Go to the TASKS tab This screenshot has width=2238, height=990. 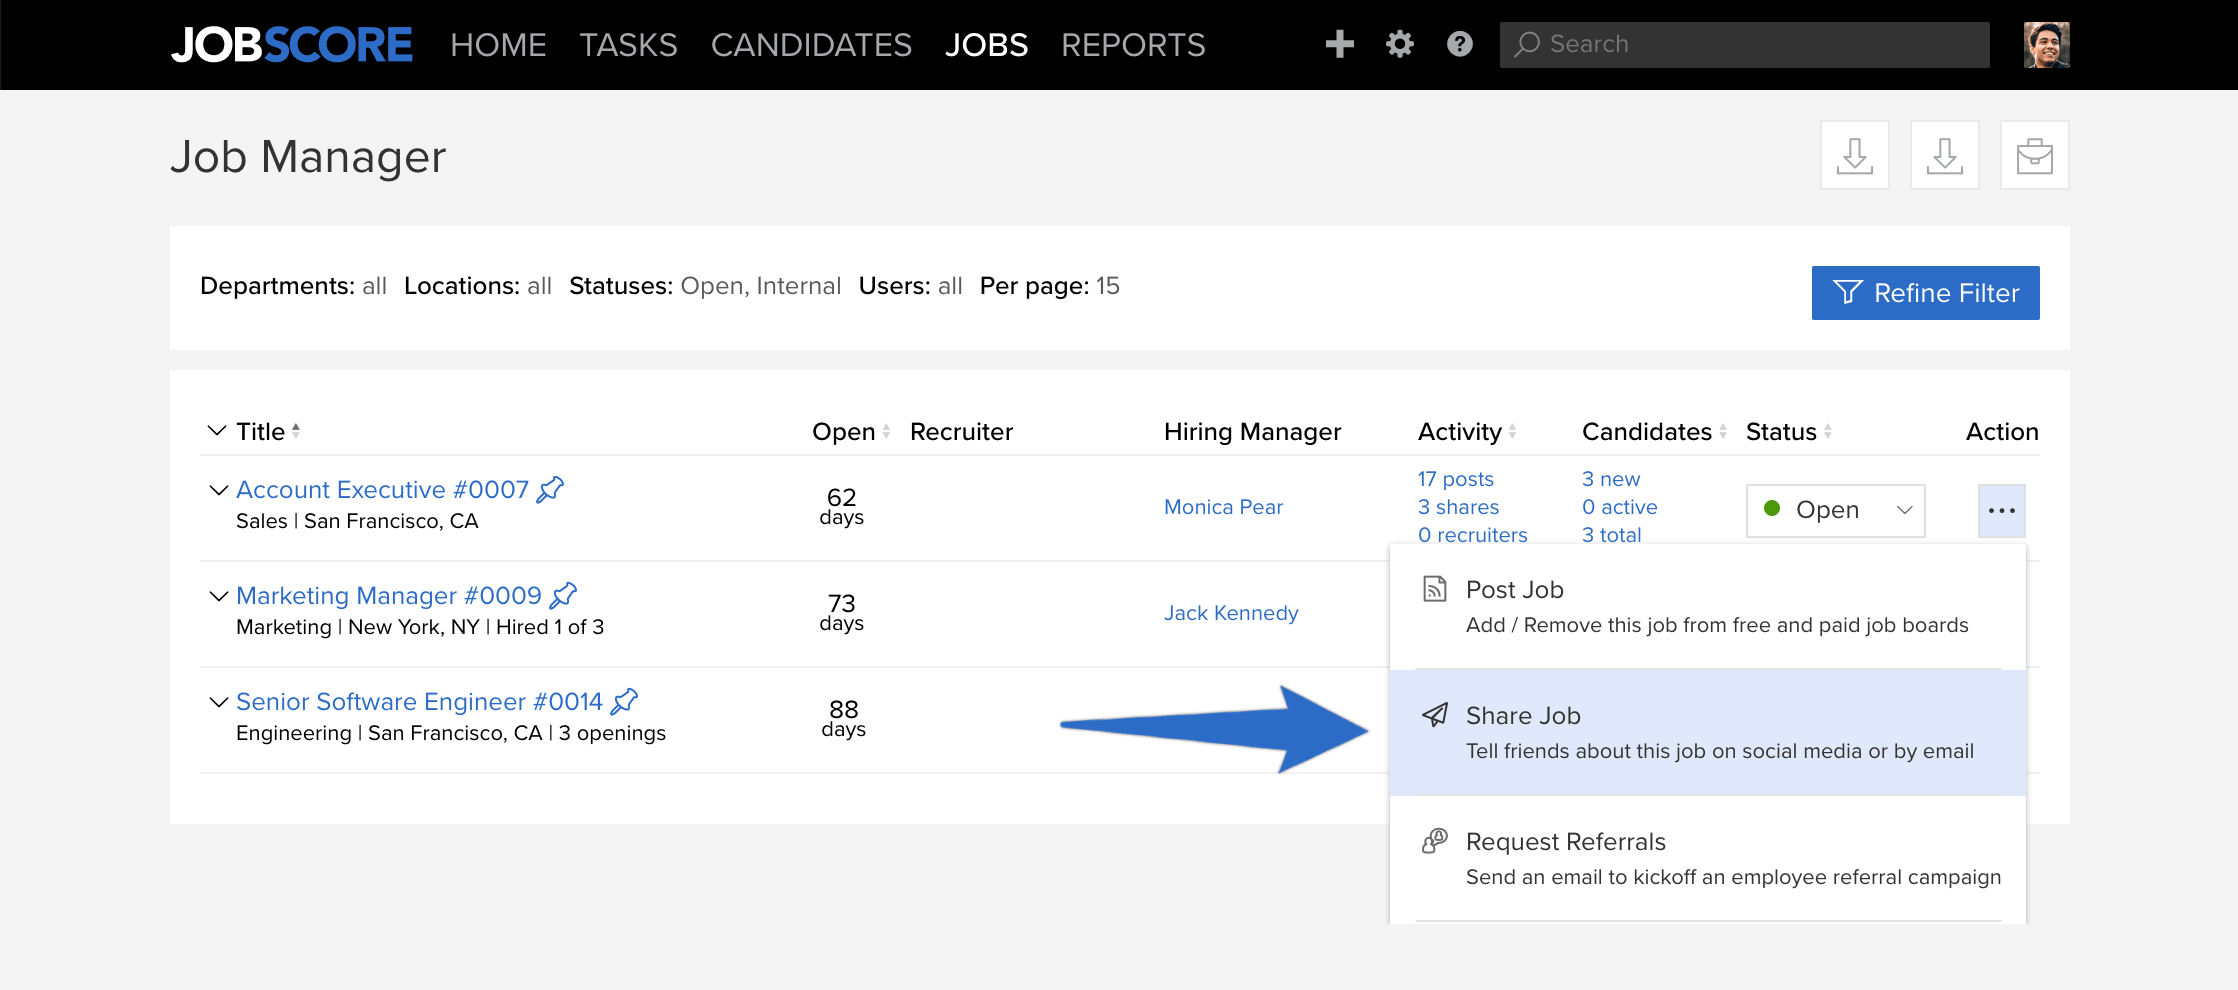click(628, 45)
